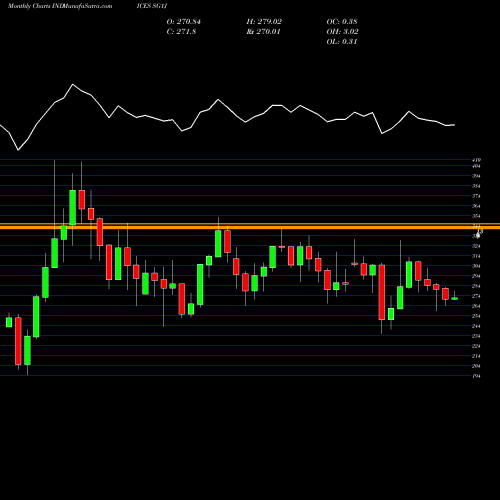
Task: Click the '264' price axis label
Action: pos(476,306)
